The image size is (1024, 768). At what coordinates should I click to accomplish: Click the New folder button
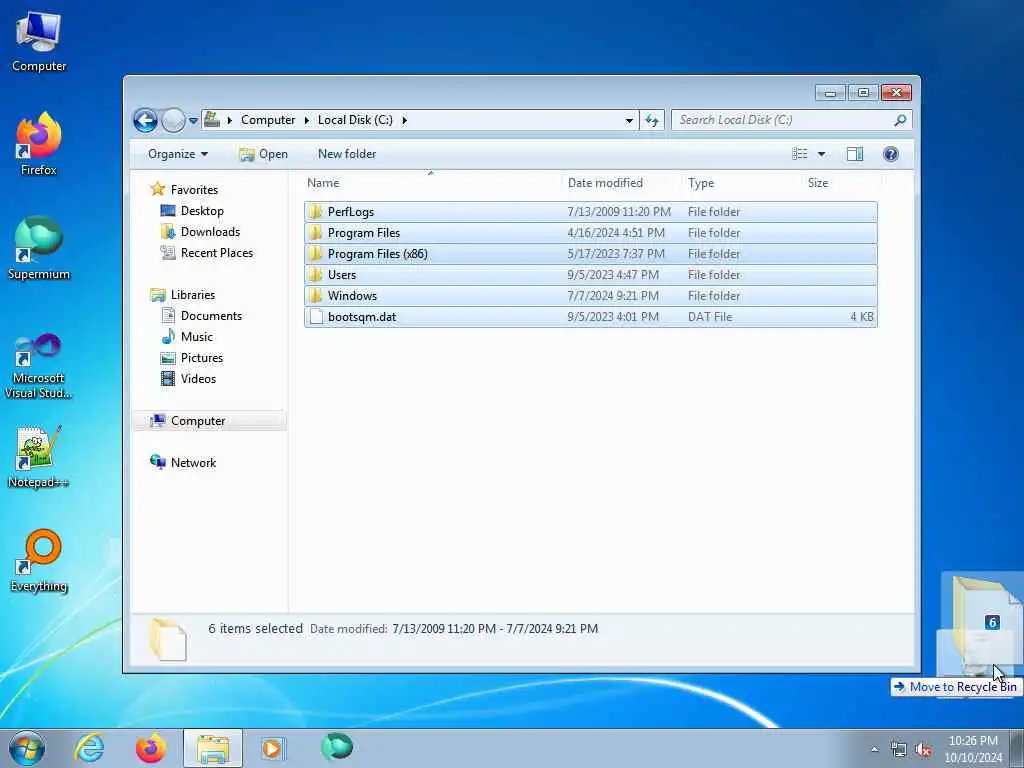point(347,154)
